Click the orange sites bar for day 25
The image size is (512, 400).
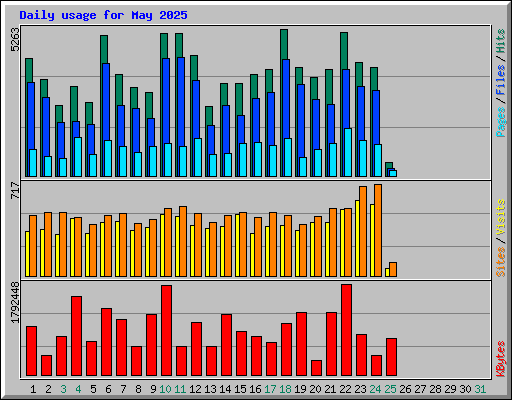pyautogui.click(x=393, y=269)
